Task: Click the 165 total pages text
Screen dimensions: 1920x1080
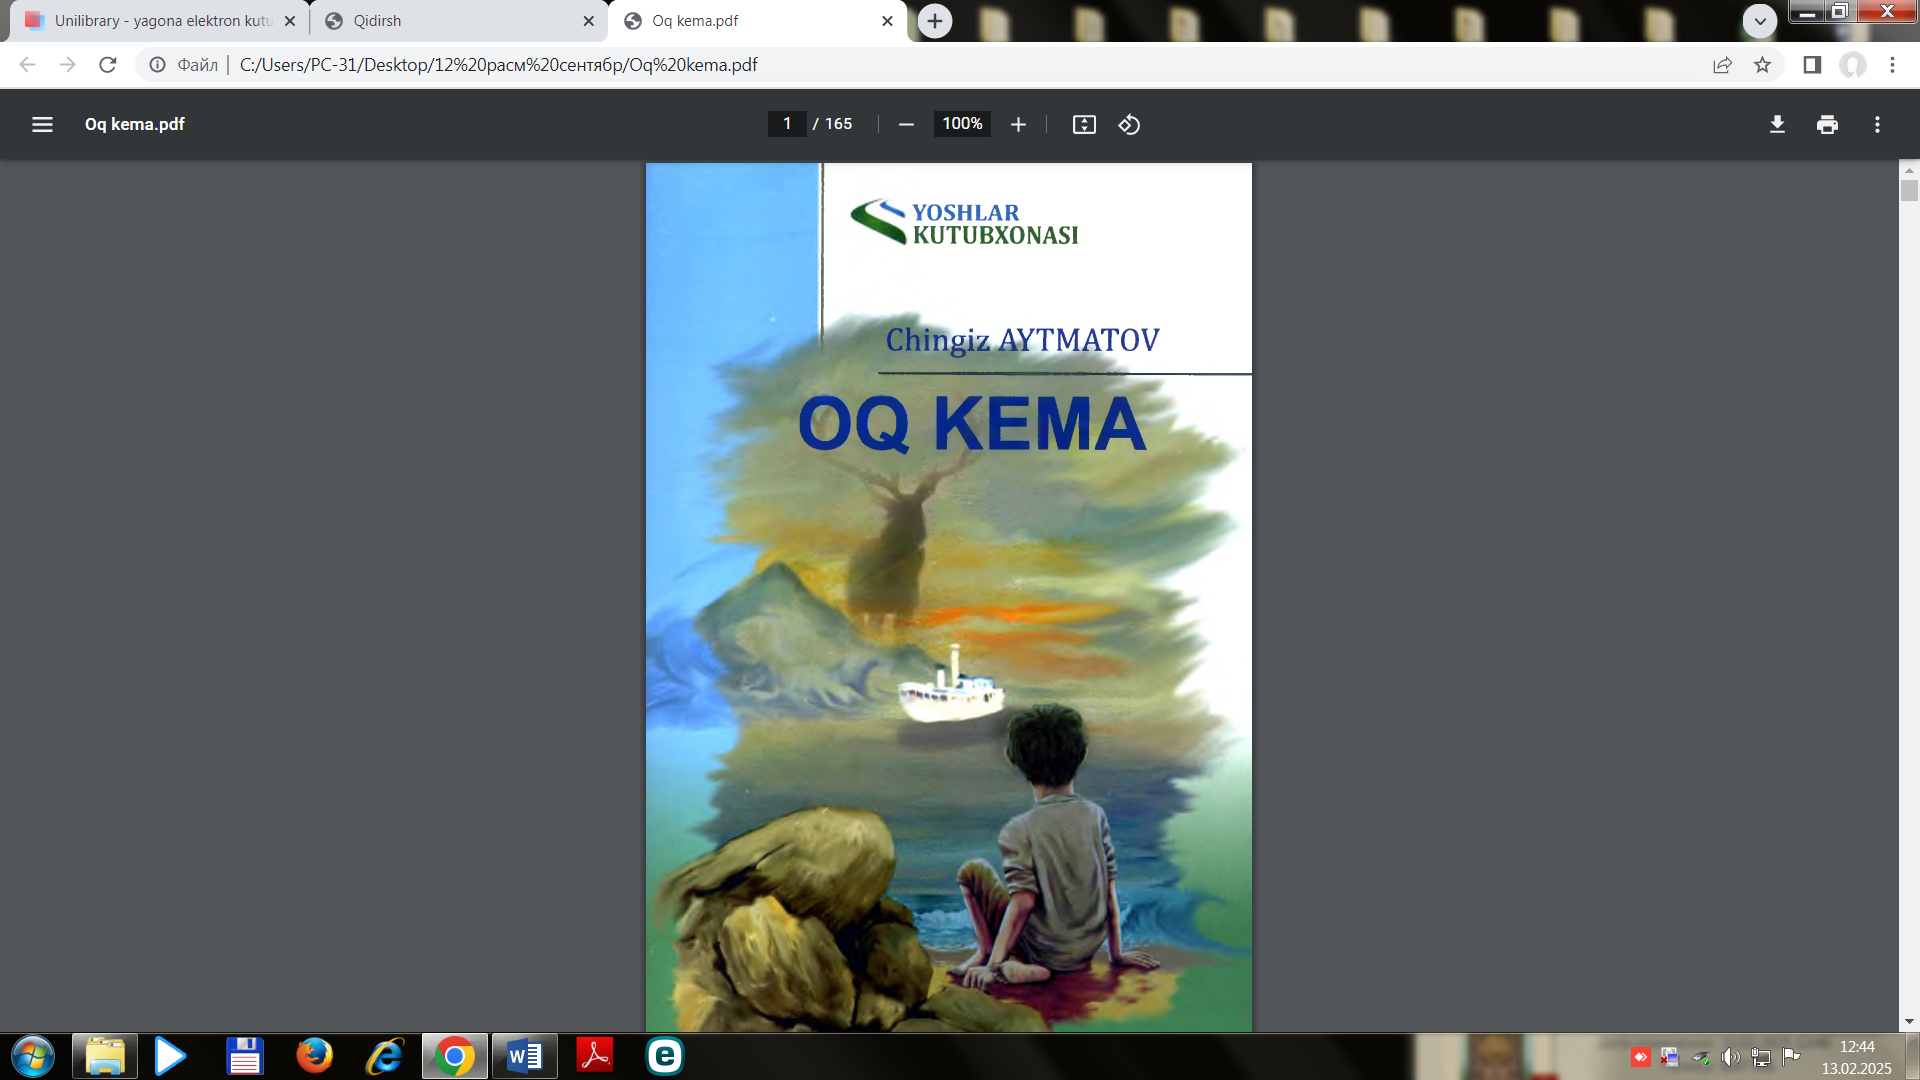Action: [839, 124]
